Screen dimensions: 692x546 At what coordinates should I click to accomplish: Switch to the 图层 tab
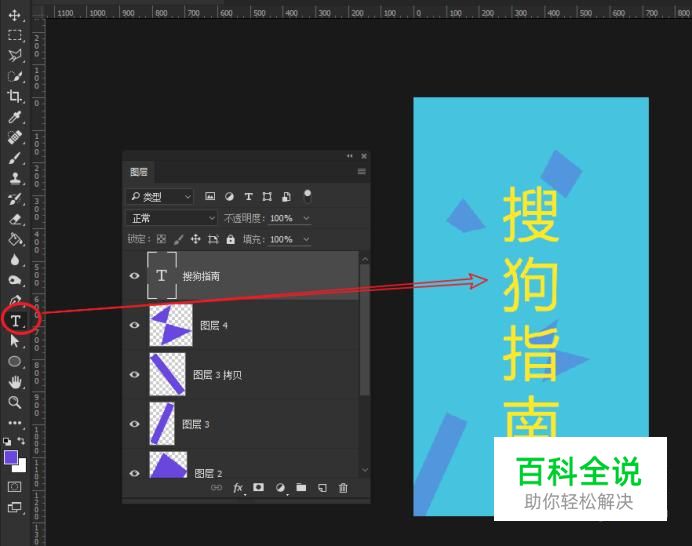coord(139,172)
